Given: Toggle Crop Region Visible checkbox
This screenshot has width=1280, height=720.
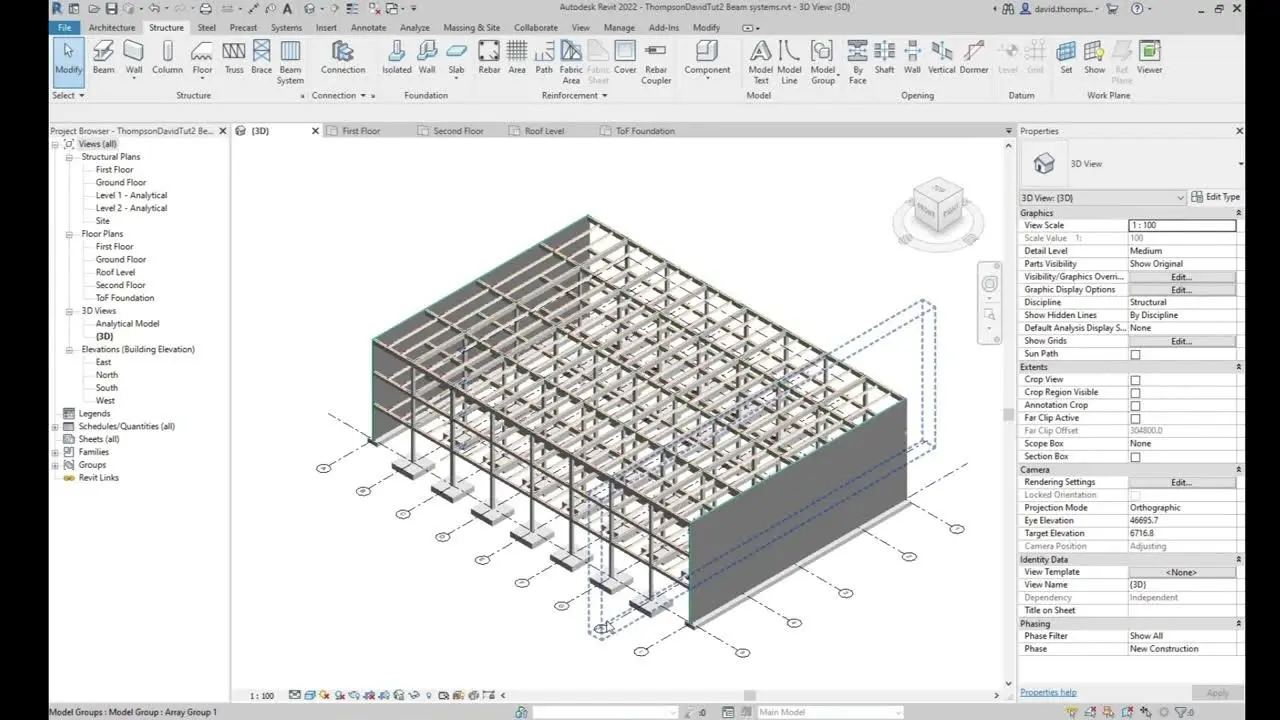Looking at the screenshot, I should pyautogui.click(x=1135, y=393).
